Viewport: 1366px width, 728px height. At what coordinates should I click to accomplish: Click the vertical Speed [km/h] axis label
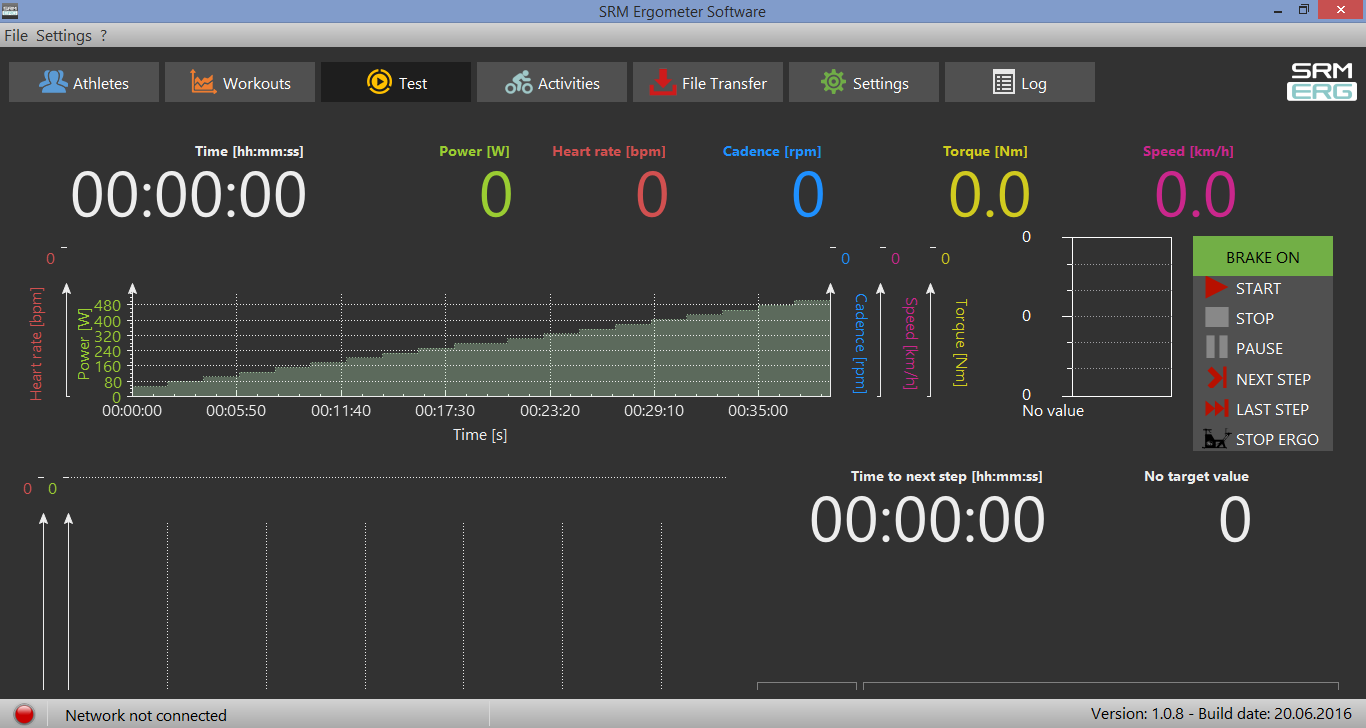[x=910, y=343]
